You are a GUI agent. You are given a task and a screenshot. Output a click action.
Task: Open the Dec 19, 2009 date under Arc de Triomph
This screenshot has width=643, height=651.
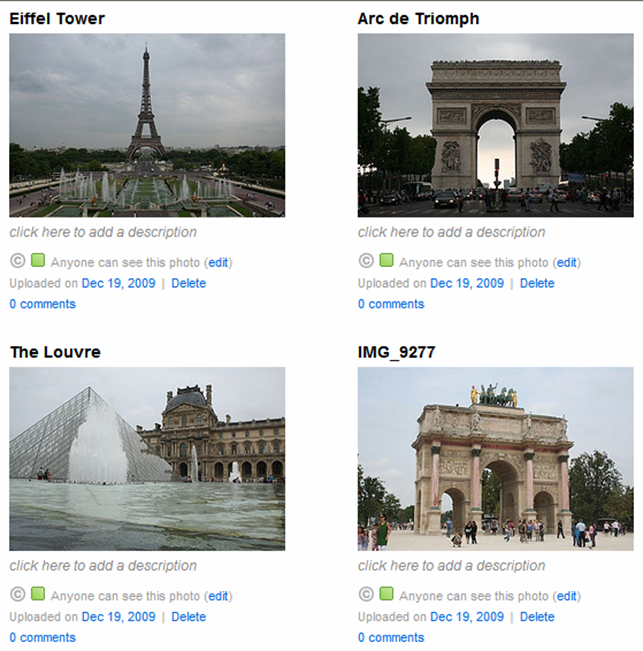467,284
